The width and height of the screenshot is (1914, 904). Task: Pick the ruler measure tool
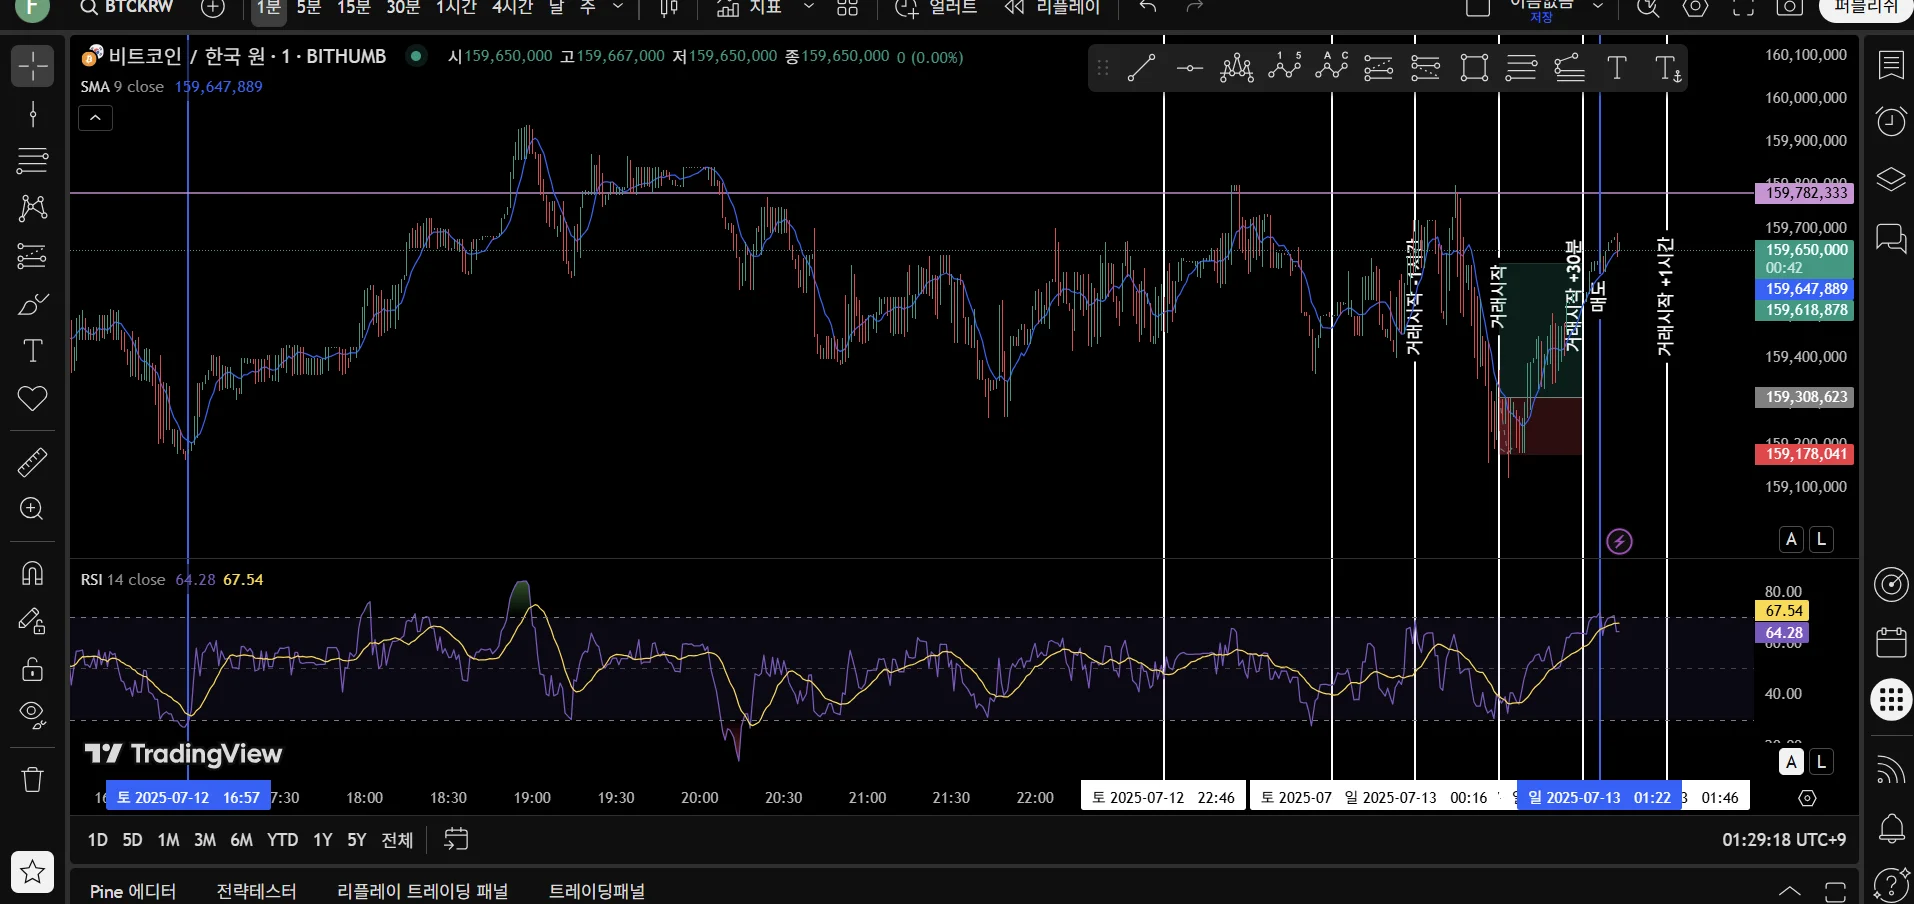tap(32, 462)
